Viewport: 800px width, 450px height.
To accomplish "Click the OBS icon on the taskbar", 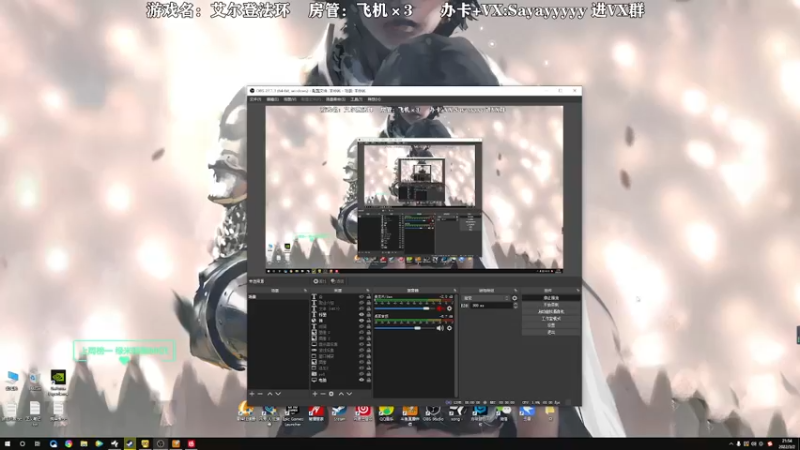I will pos(160,444).
